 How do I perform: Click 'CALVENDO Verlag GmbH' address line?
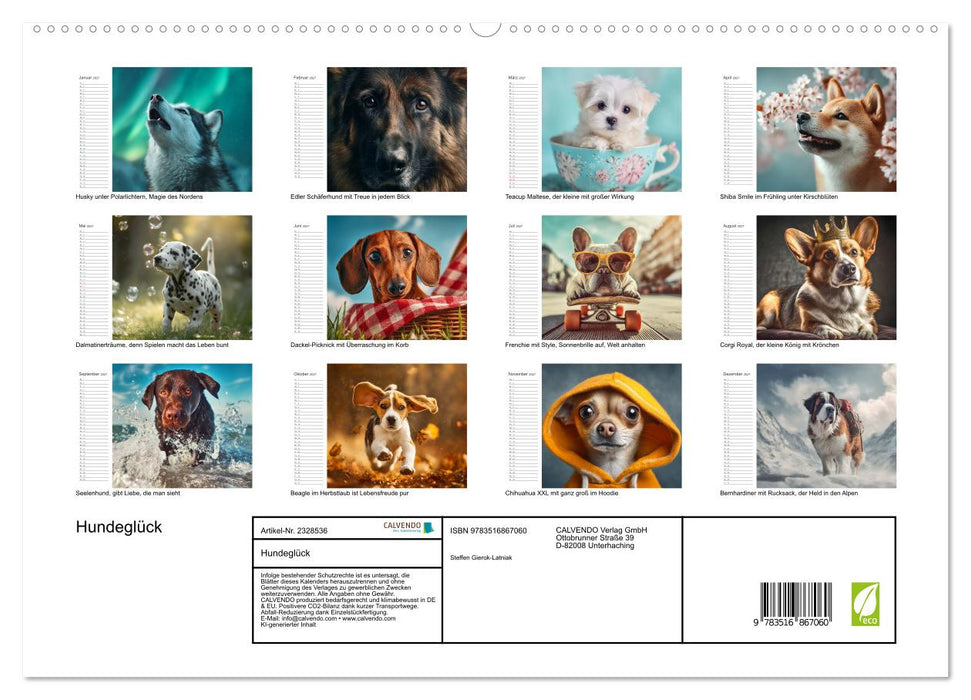pos(601,530)
